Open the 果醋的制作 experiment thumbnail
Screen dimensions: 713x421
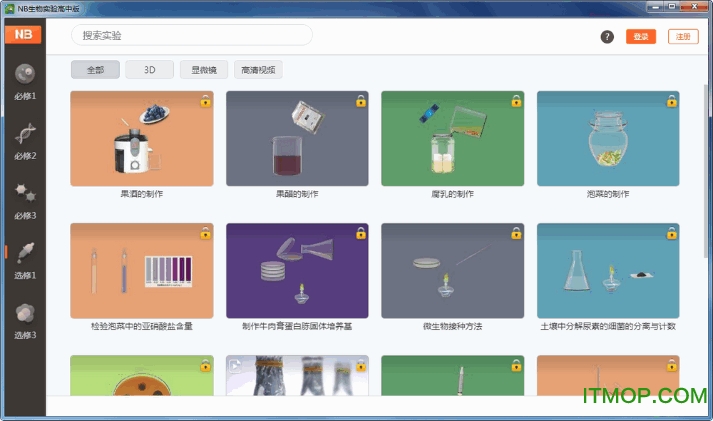coord(297,138)
